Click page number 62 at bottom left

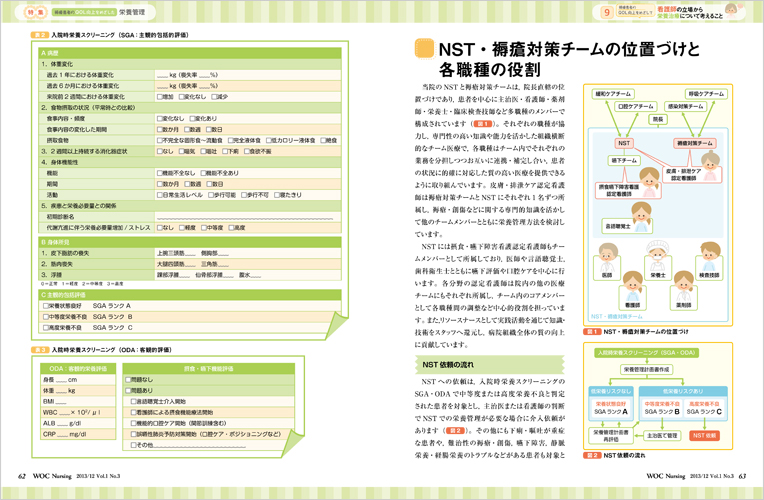tap(21, 476)
